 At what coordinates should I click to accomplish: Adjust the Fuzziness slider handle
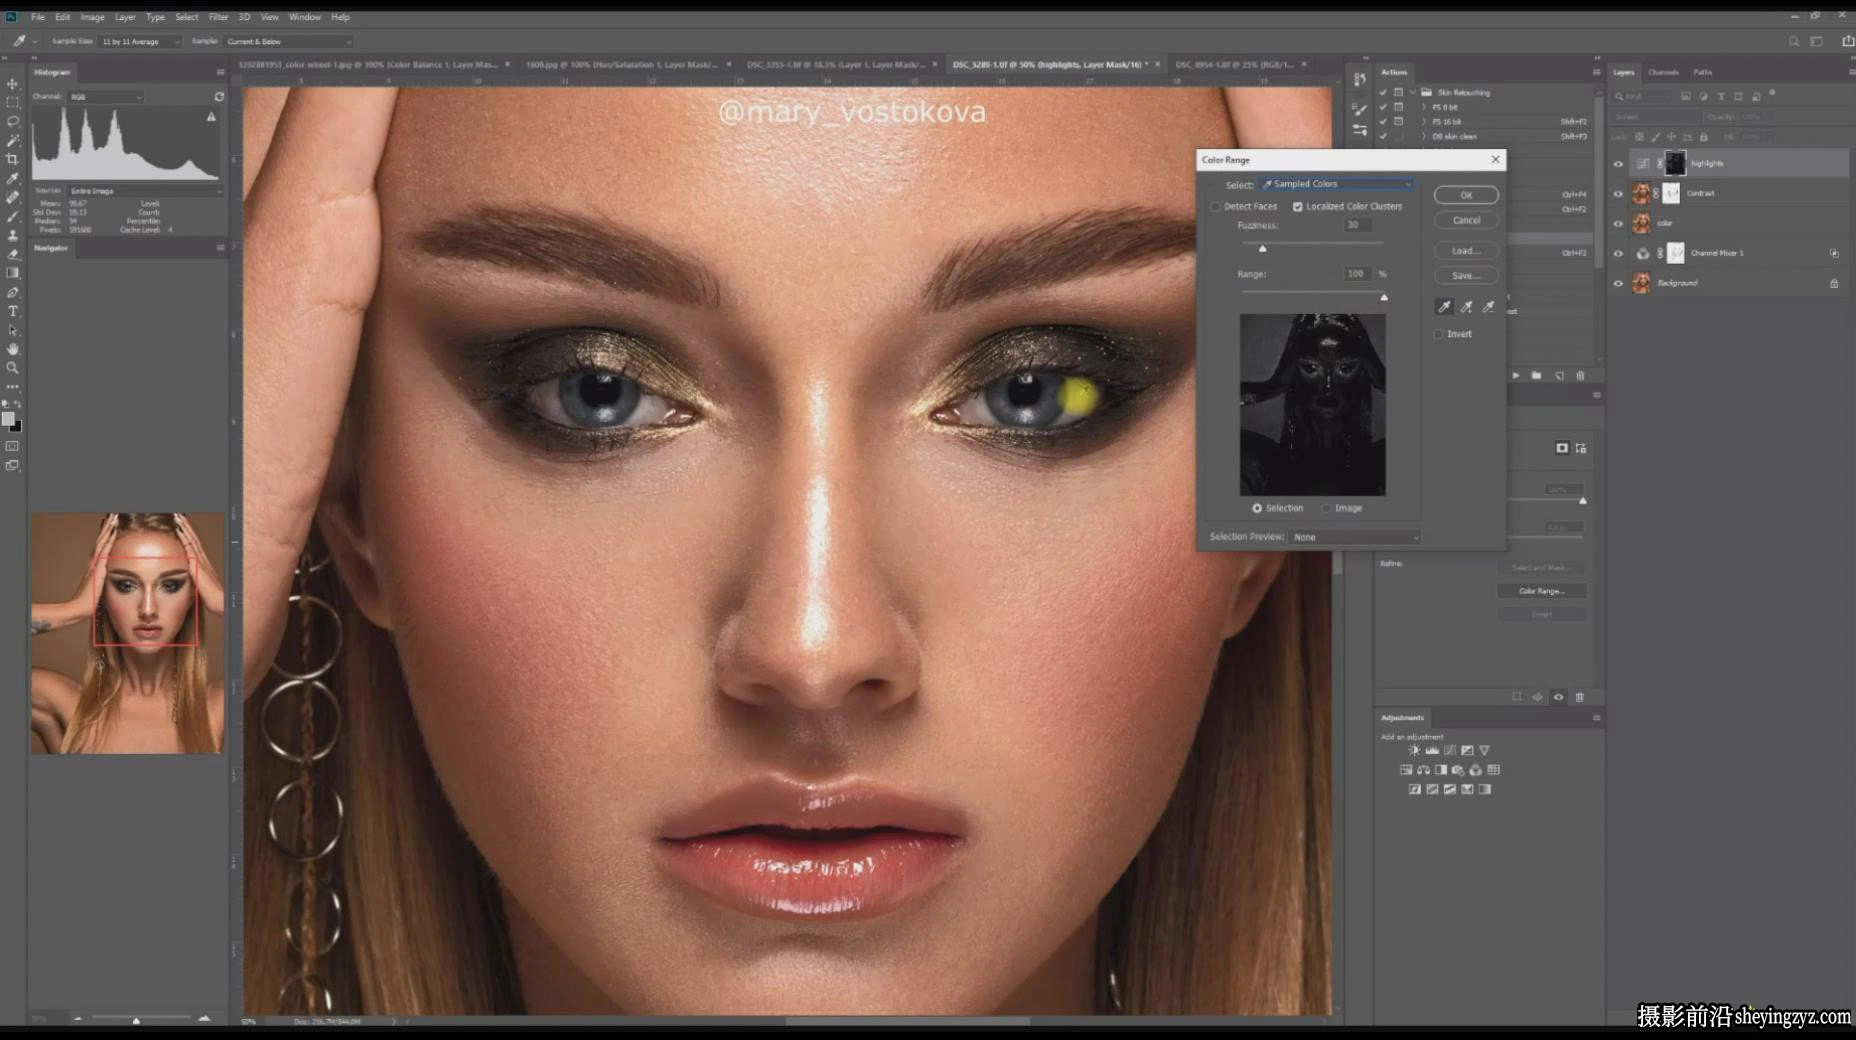[x=1262, y=248]
